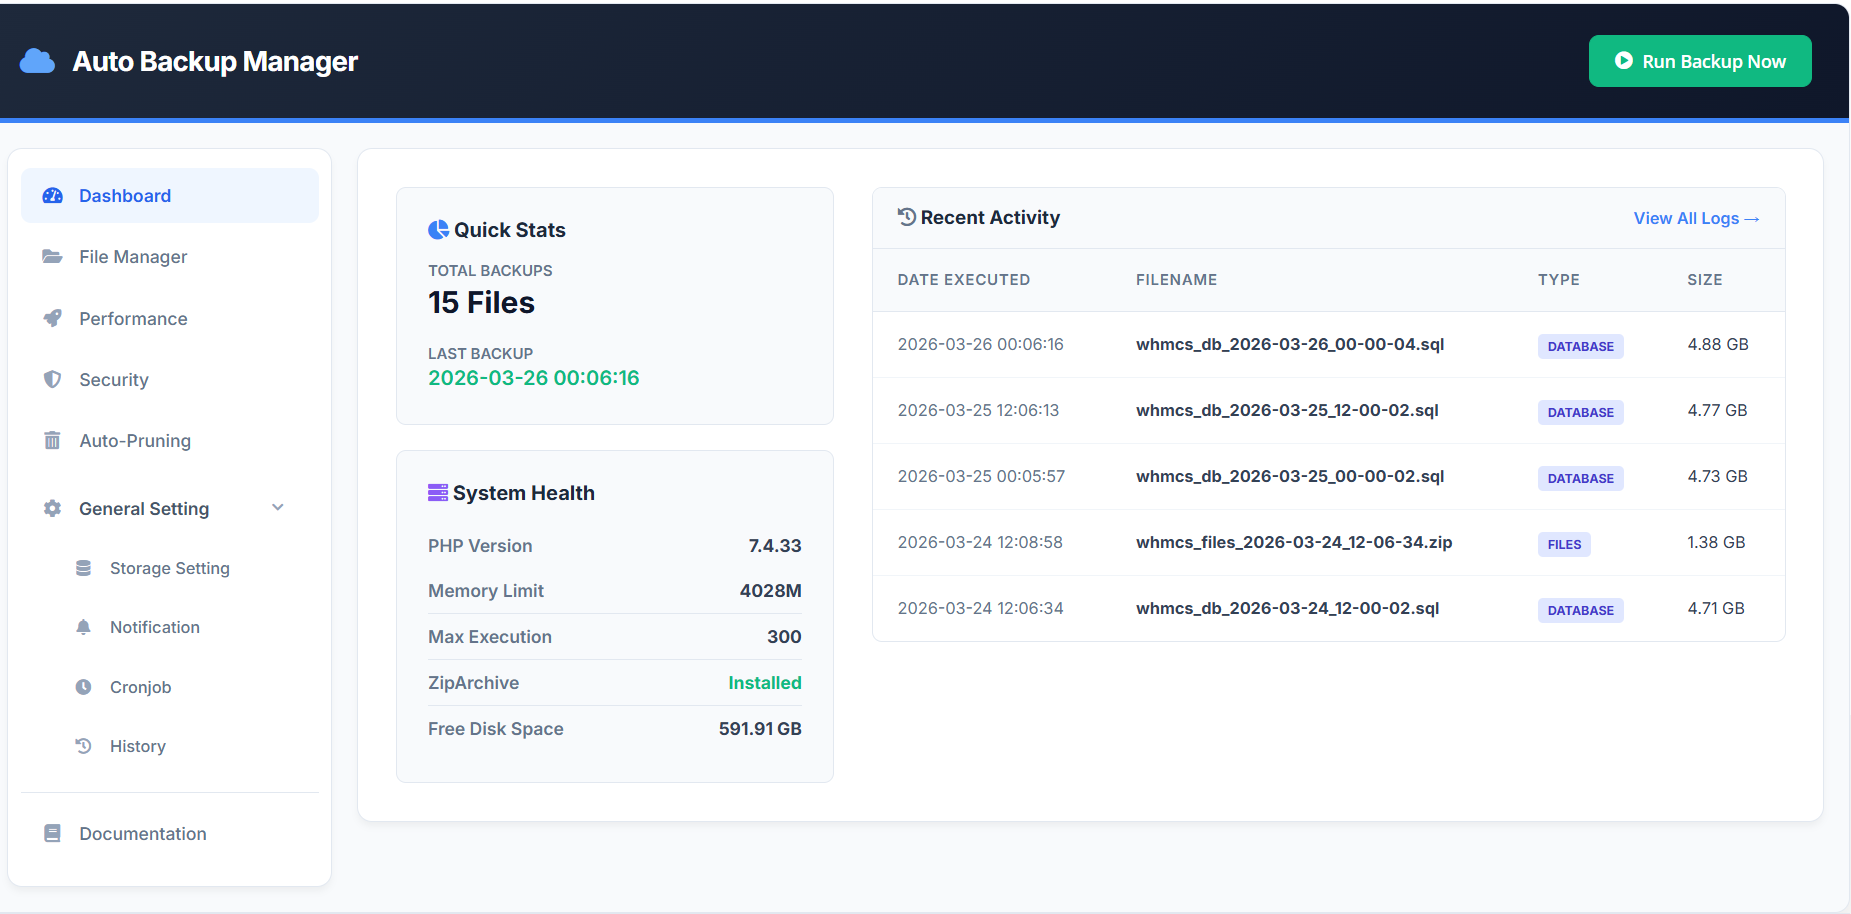Screen dimensions: 1851x914
Task: Select the whmcs_files_2026-03-24_12-06-34.zip filename
Action: pyautogui.click(x=1293, y=542)
